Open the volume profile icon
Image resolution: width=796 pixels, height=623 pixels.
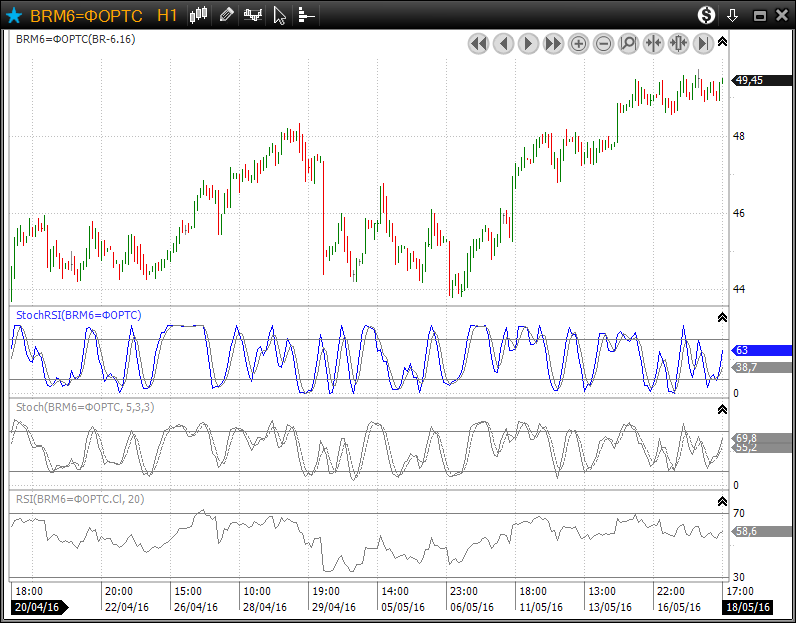pos(306,15)
